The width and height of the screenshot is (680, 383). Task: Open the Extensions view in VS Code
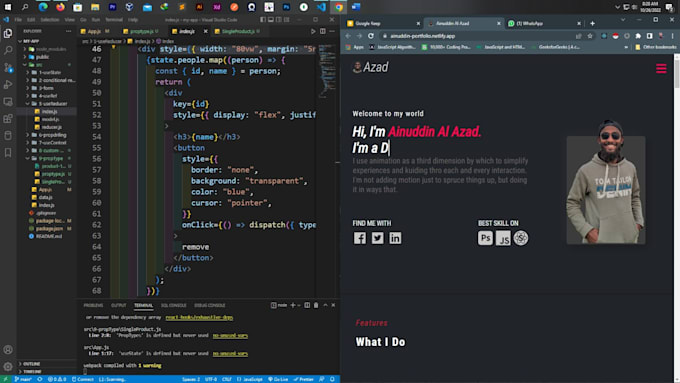8,118
